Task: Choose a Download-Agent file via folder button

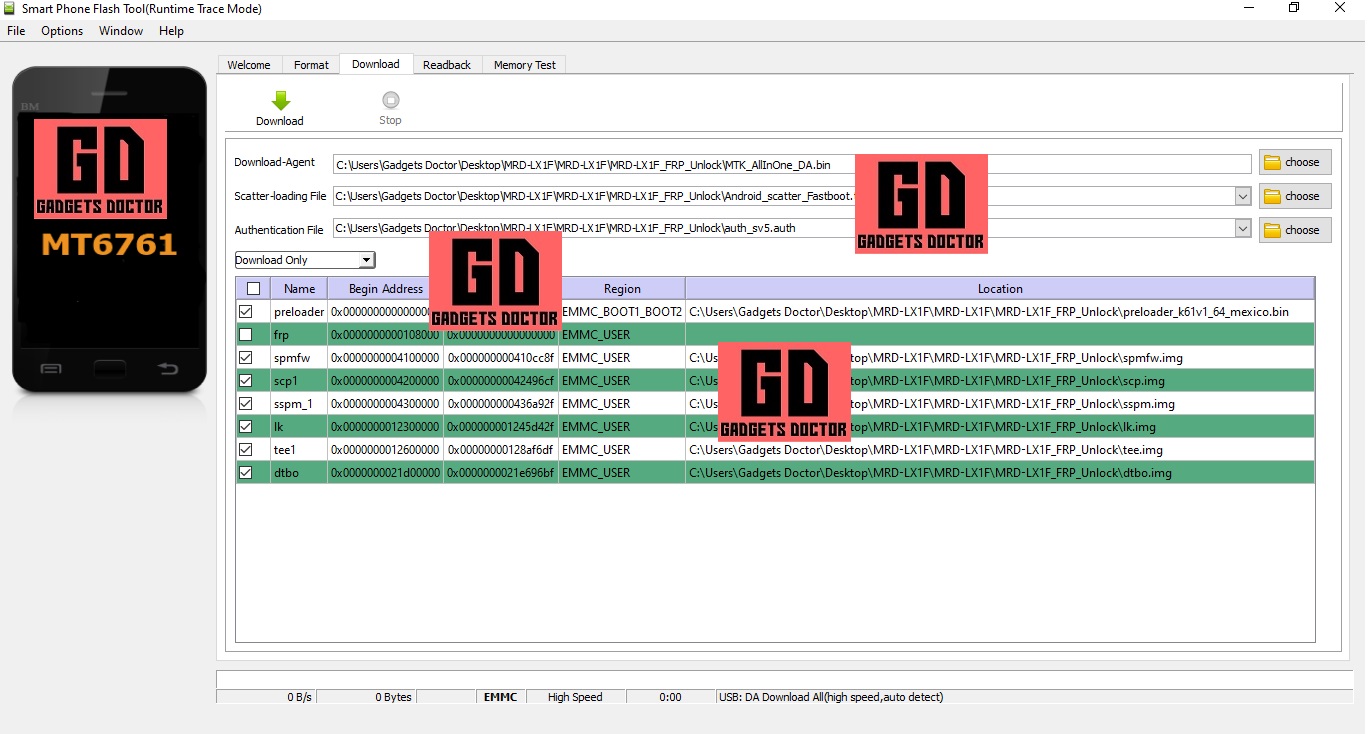Action: [1294, 162]
